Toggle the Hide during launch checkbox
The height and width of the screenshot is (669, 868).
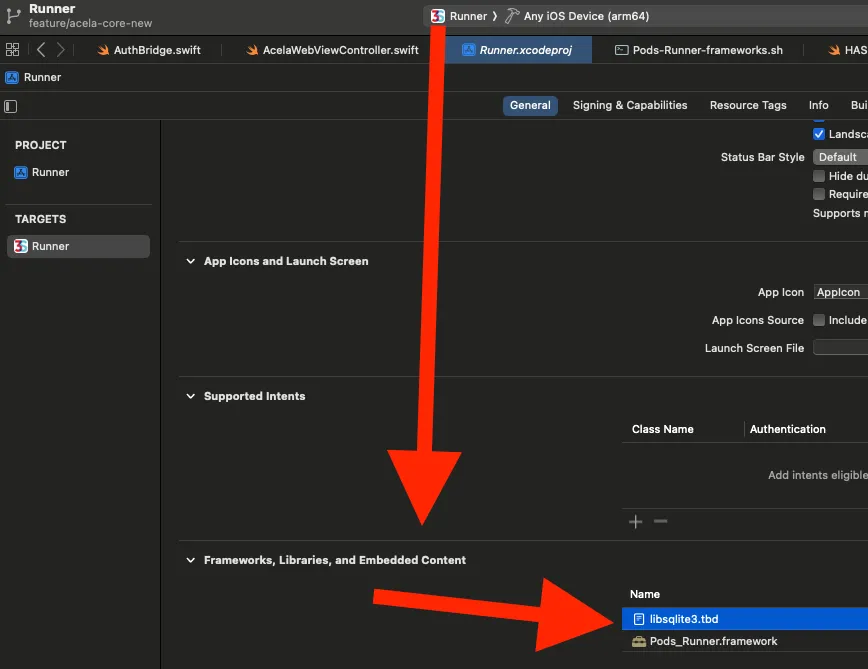pyautogui.click(x=819, y=176)
